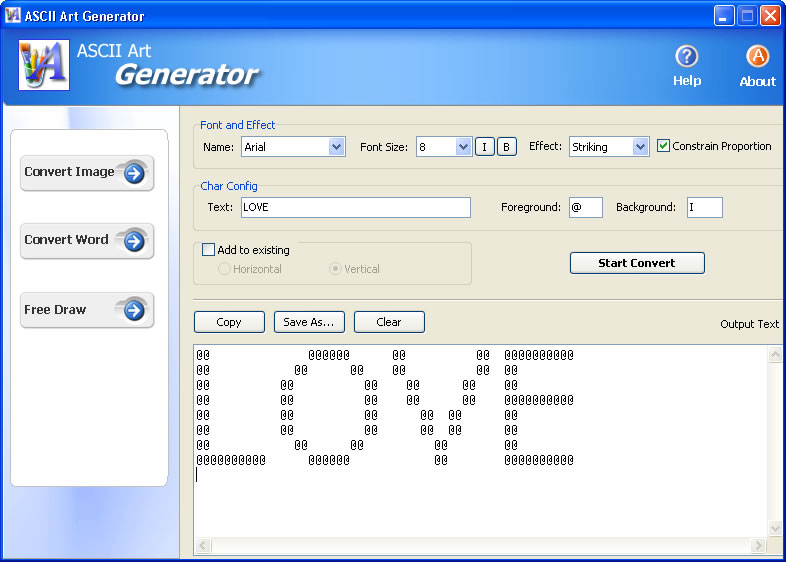Click output scrollbar down arrow
The height and width of the screenshot is (562, 786).
click(x=775, y=528)
